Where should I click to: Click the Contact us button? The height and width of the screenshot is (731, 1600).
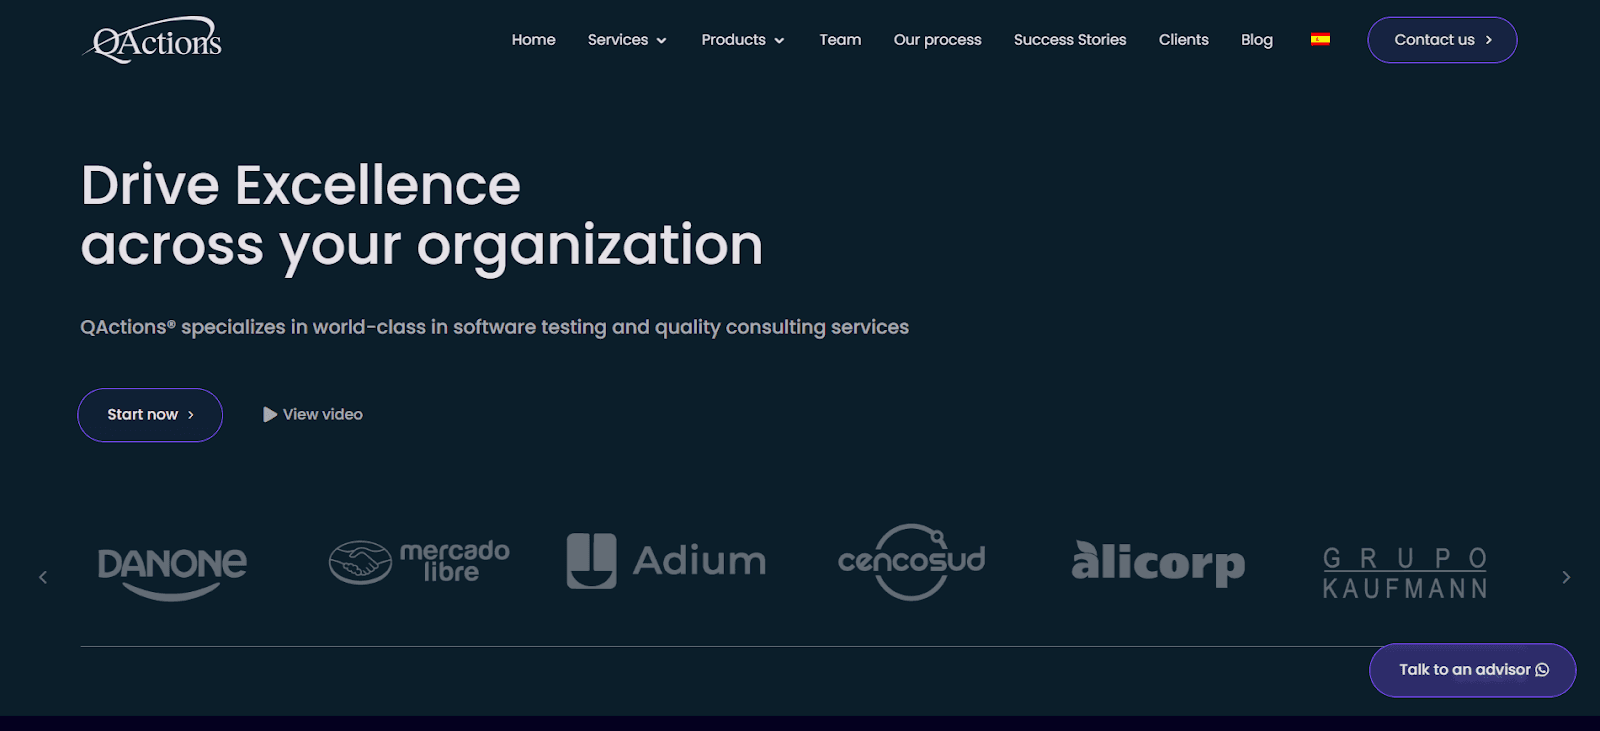1442,40
